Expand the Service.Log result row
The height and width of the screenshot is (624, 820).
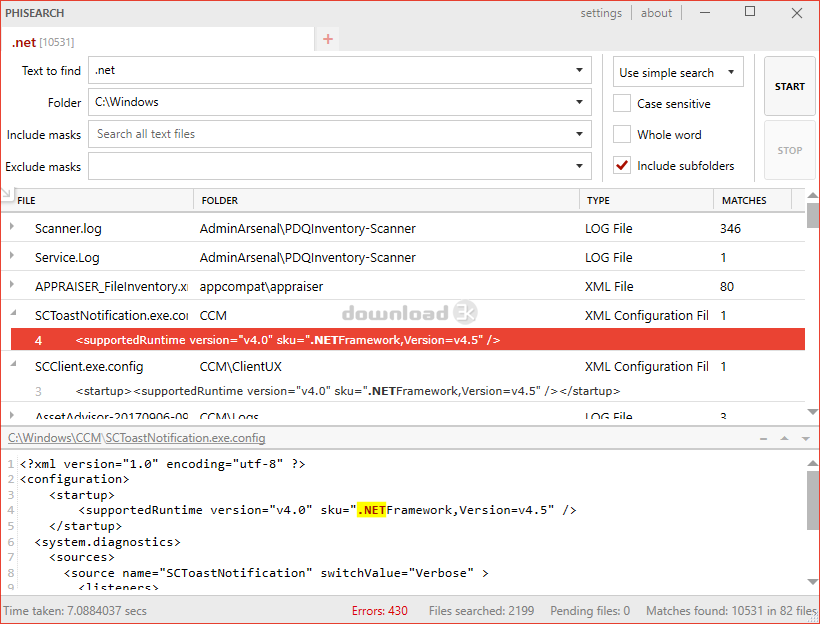pos(12,255)
